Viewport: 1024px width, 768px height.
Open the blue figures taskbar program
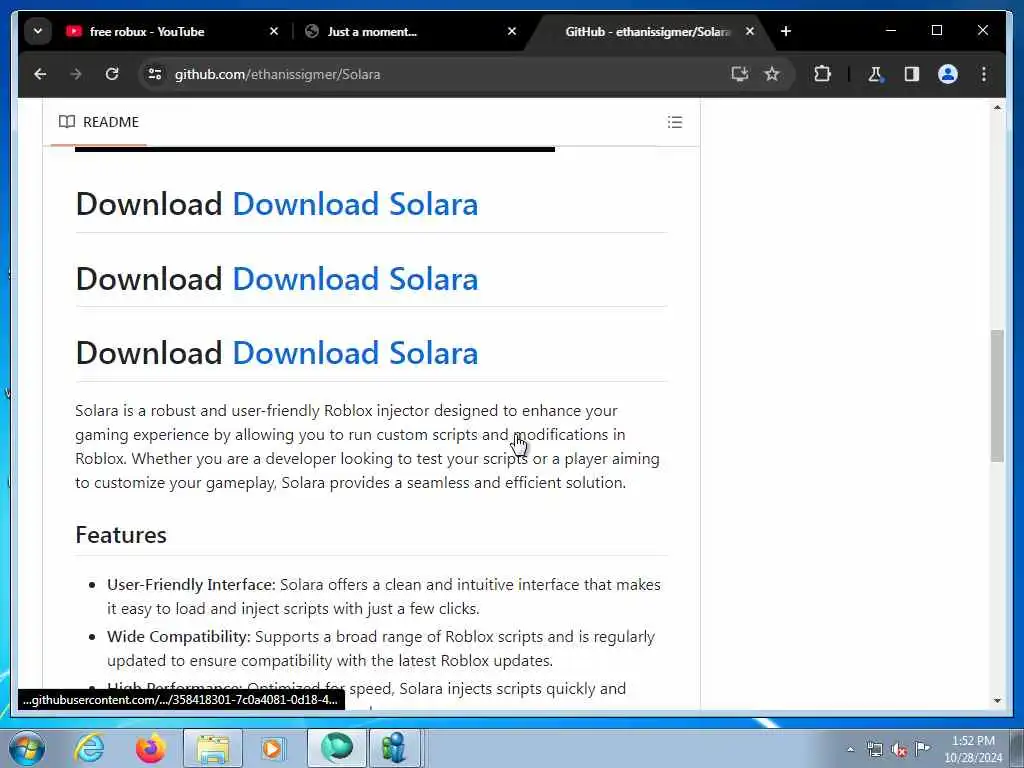394,748
